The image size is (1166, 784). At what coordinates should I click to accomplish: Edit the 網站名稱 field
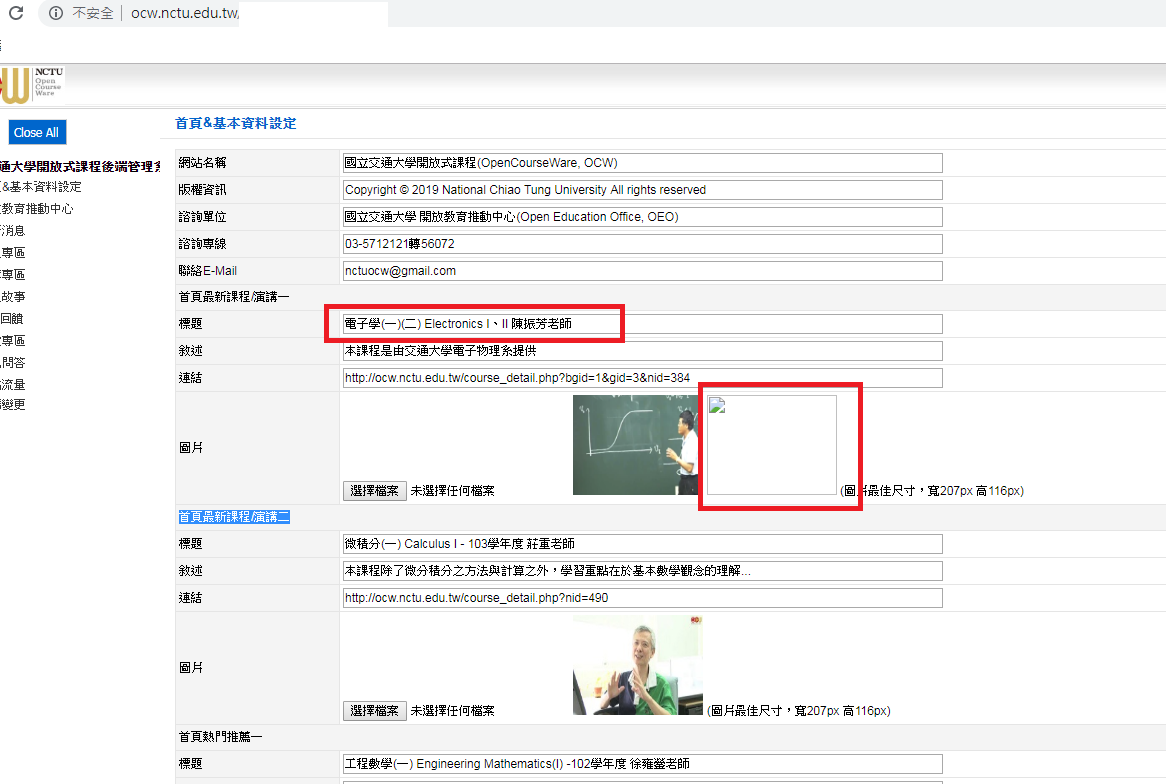642,163
